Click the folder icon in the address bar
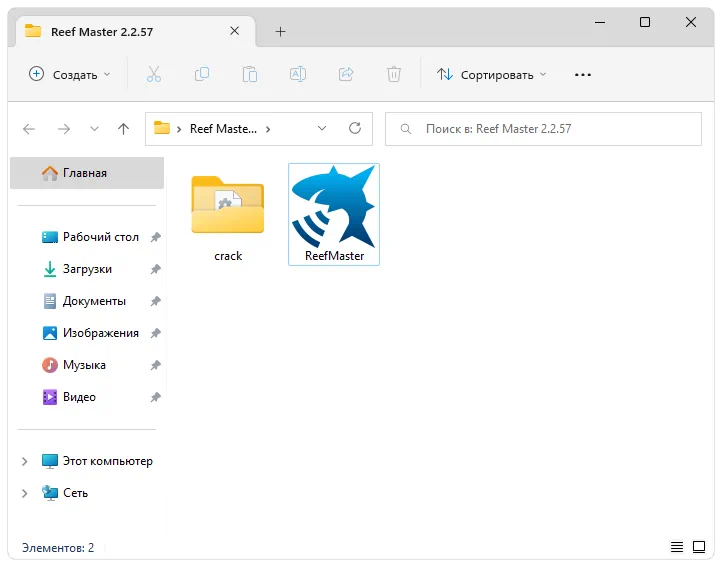Screen dimensions: 723x569 click(161, 128)
